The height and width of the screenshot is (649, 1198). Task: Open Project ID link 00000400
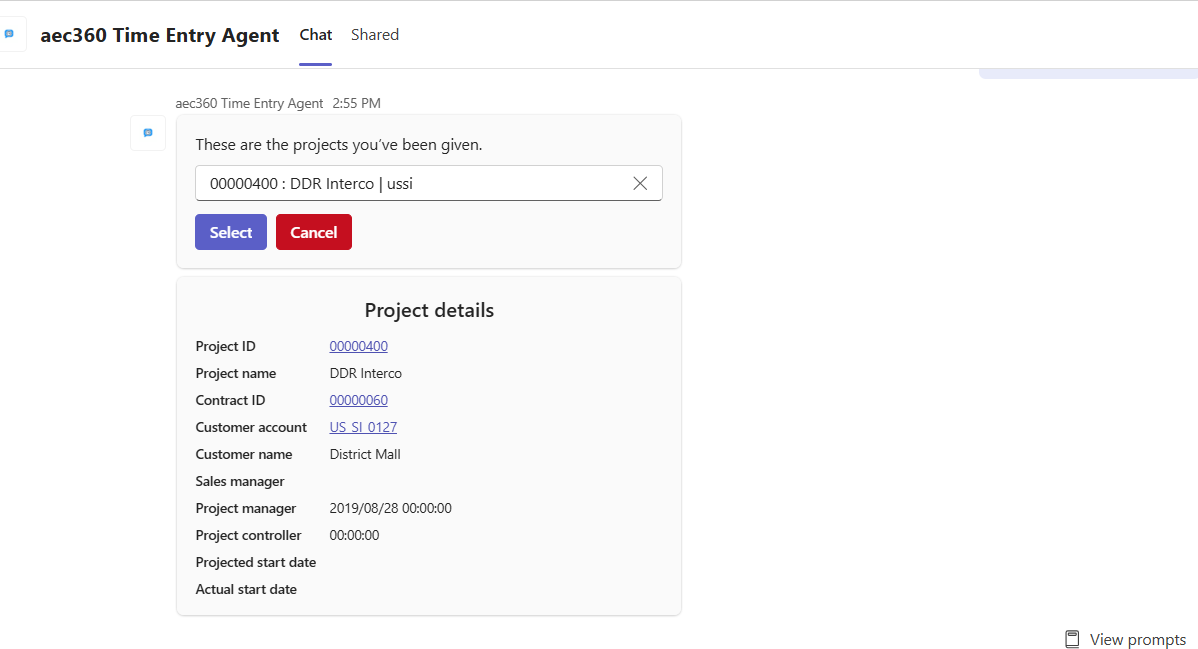point(358,346)
